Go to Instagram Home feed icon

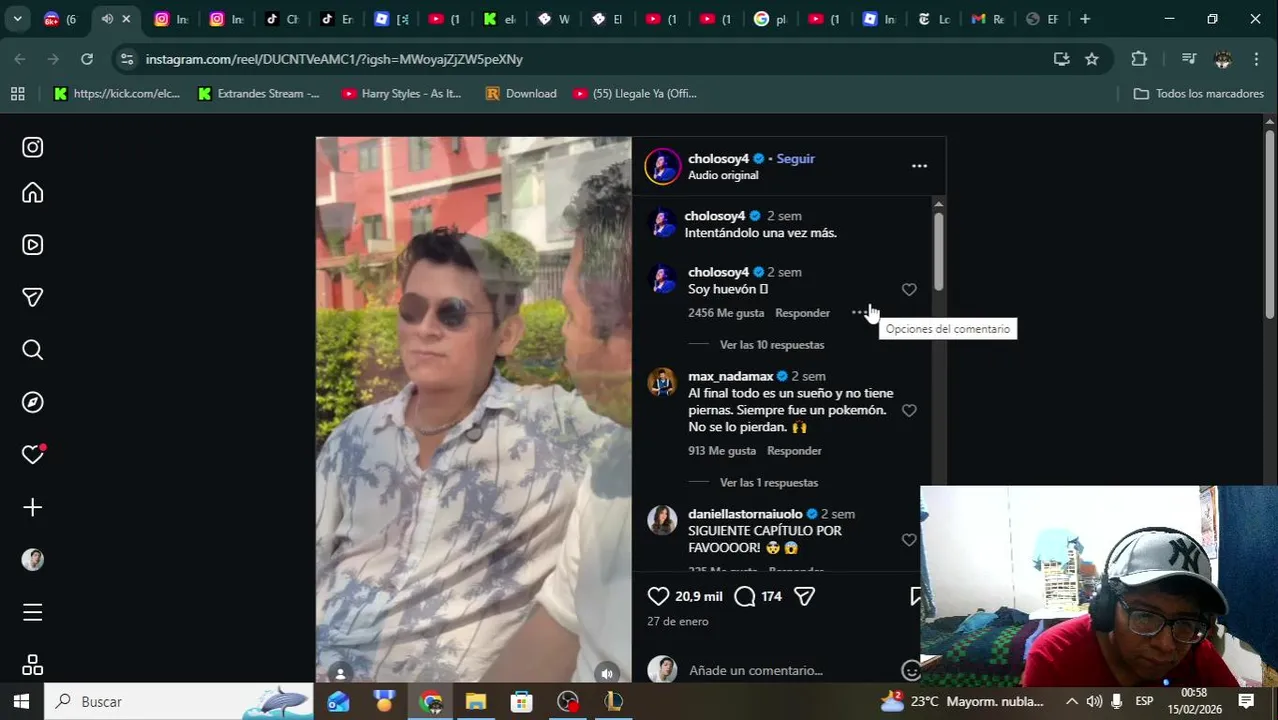click(33, 193)
